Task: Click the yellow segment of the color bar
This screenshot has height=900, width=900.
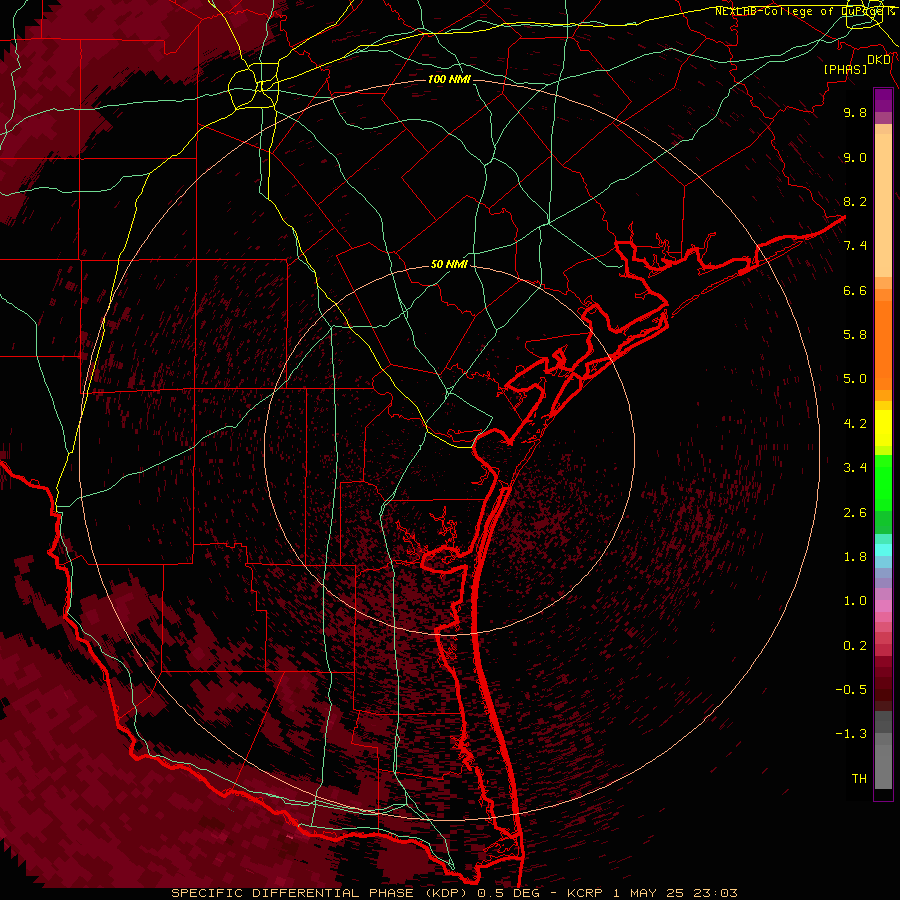Action: click(883, 428)
